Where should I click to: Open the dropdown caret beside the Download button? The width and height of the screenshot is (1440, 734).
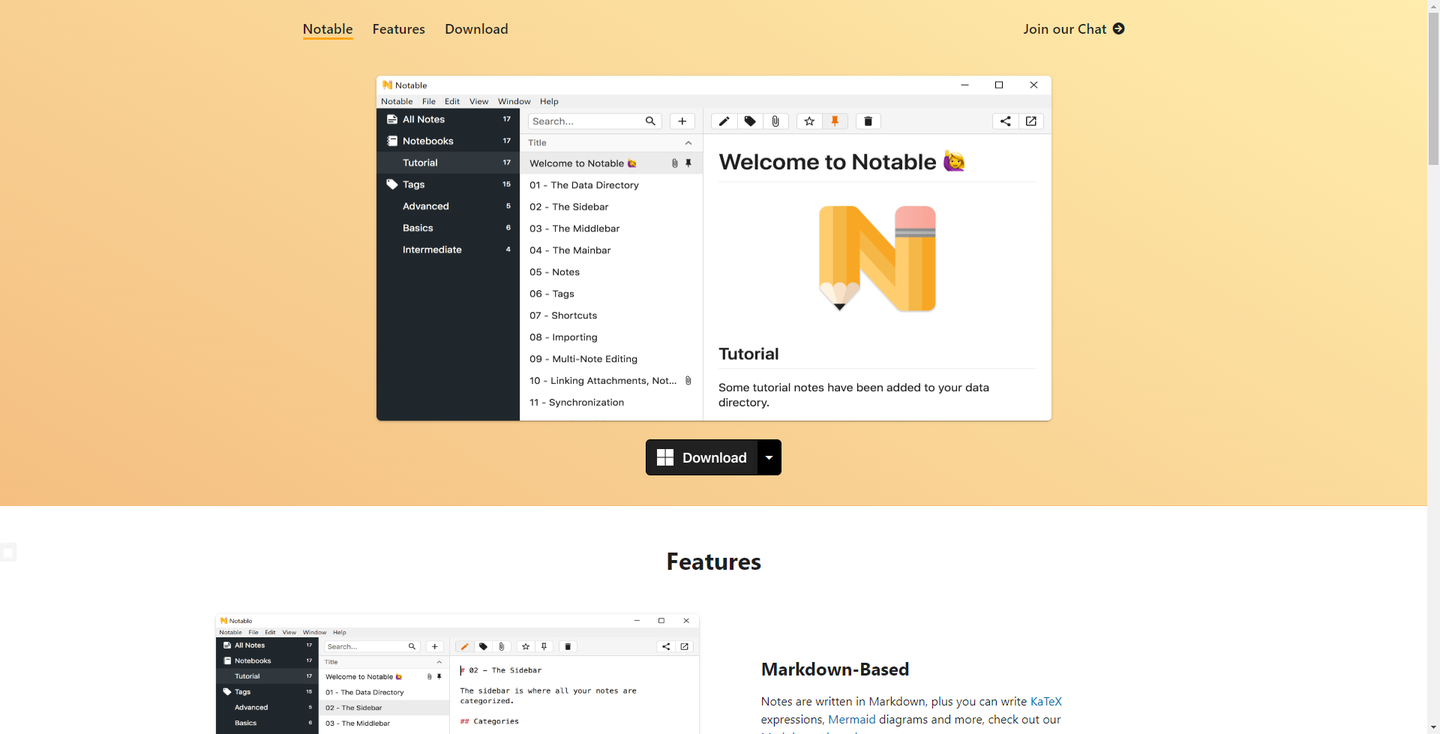click(769, 458)
